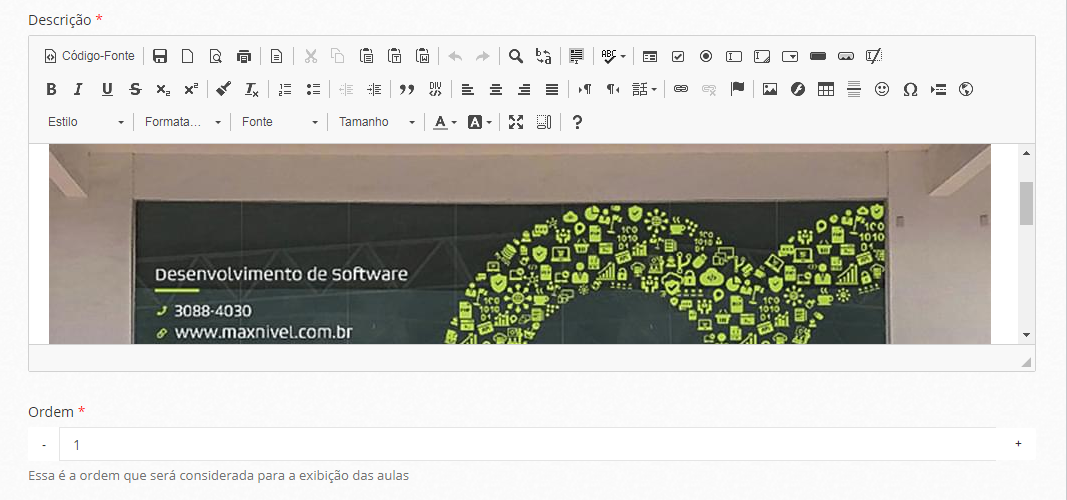Click the Print icon
The image size is (1067, 500).
tap(244, 56)
